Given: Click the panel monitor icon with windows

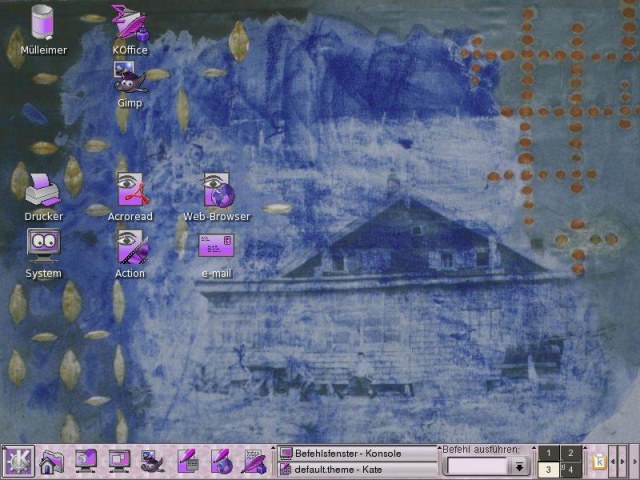Looking at the screenshot, I should [119, 461].
